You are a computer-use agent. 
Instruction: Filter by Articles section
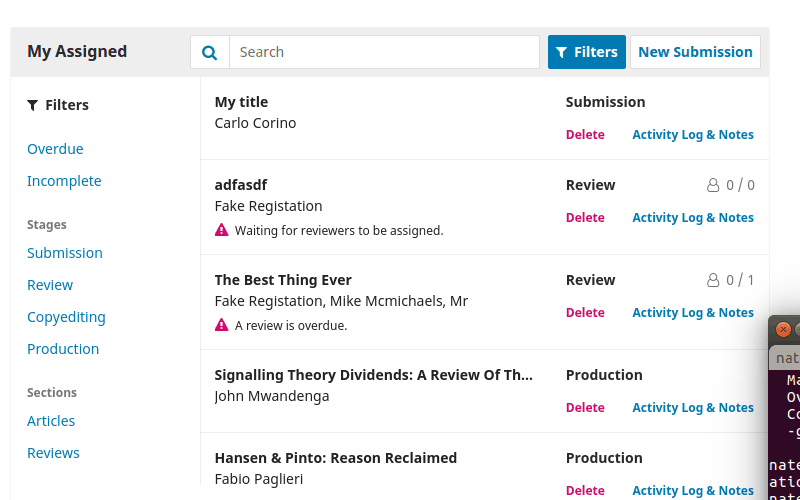(51, 421)
